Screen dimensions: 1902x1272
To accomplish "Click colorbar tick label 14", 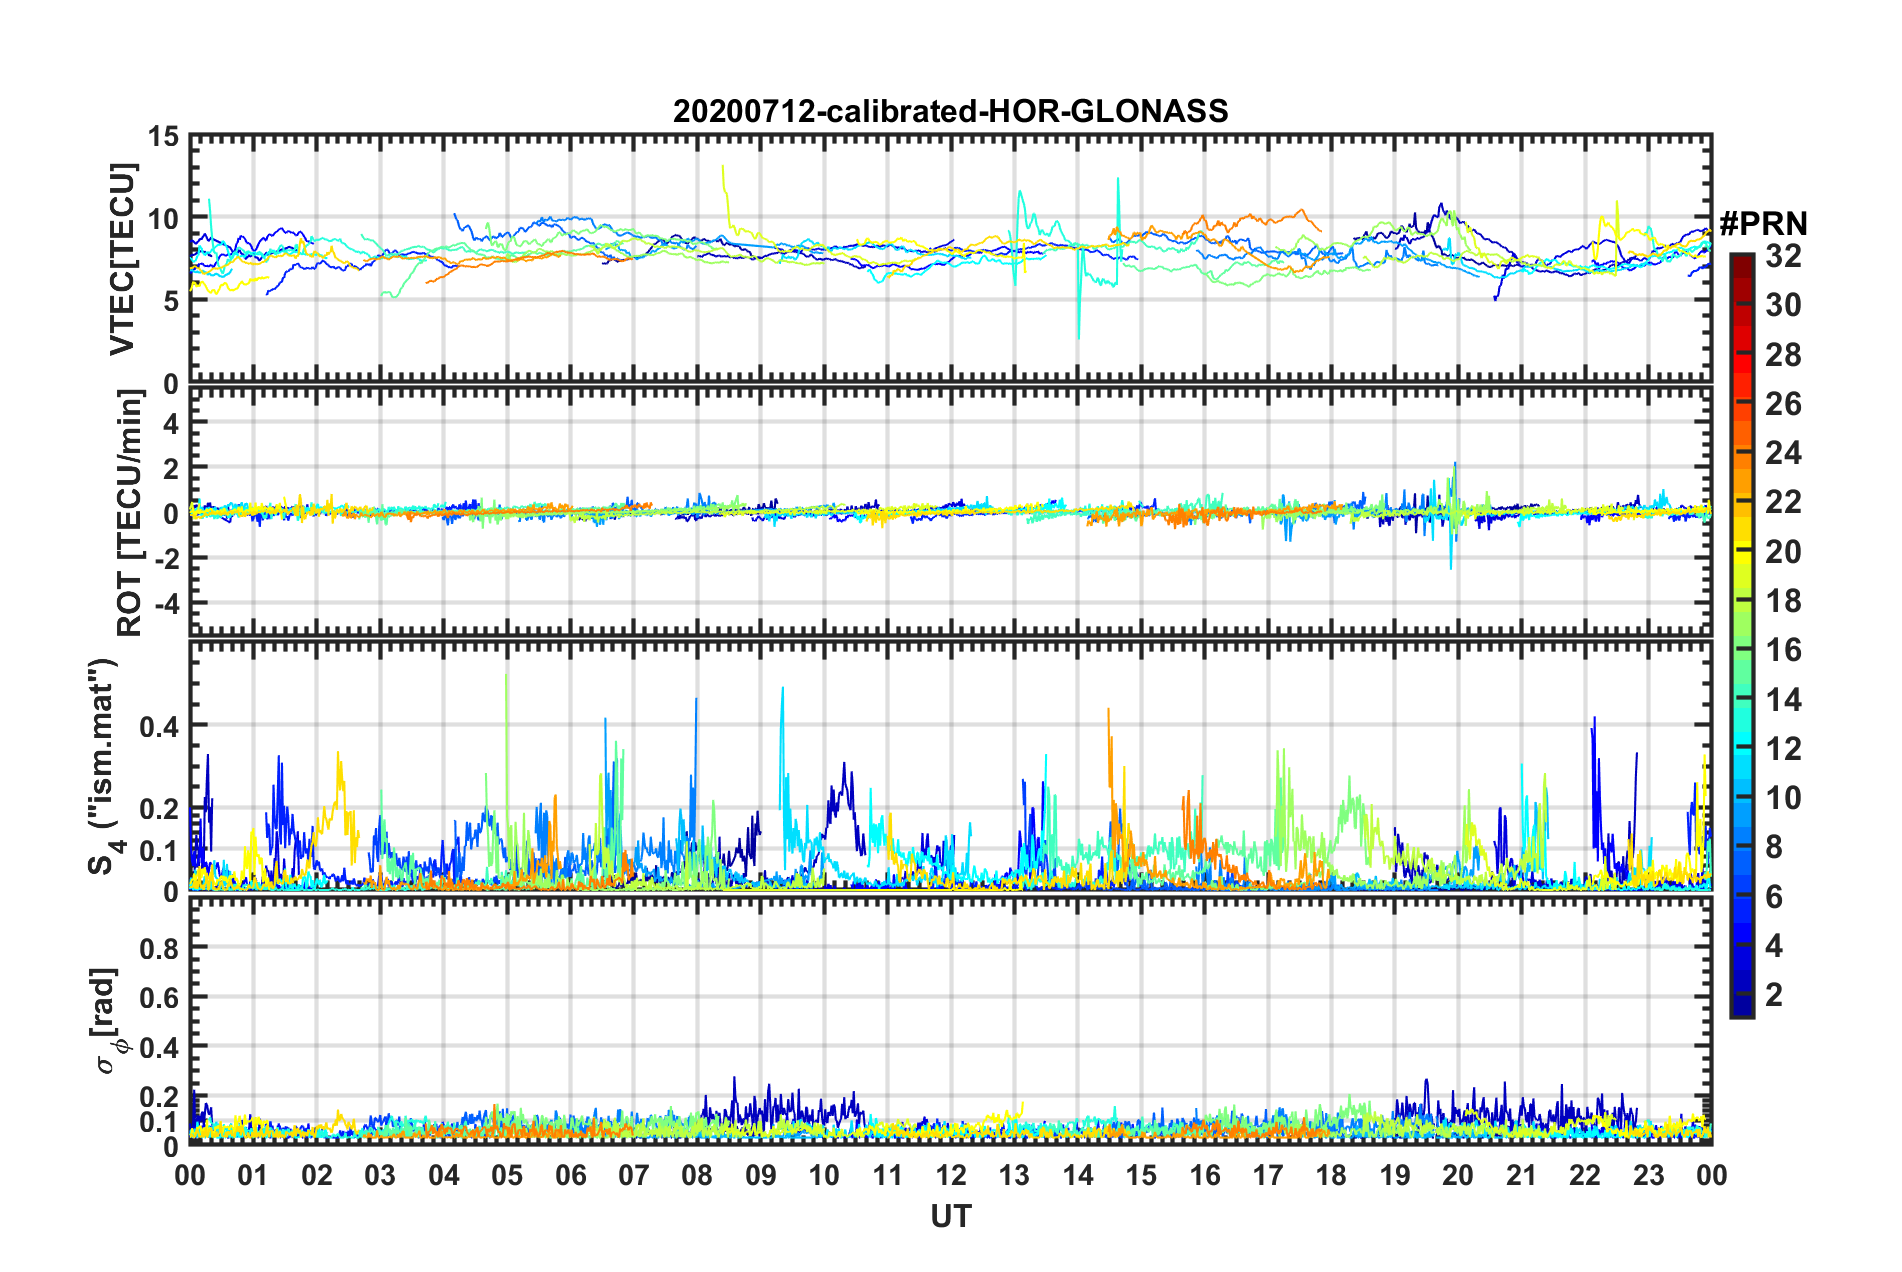I will point(1783,699).
